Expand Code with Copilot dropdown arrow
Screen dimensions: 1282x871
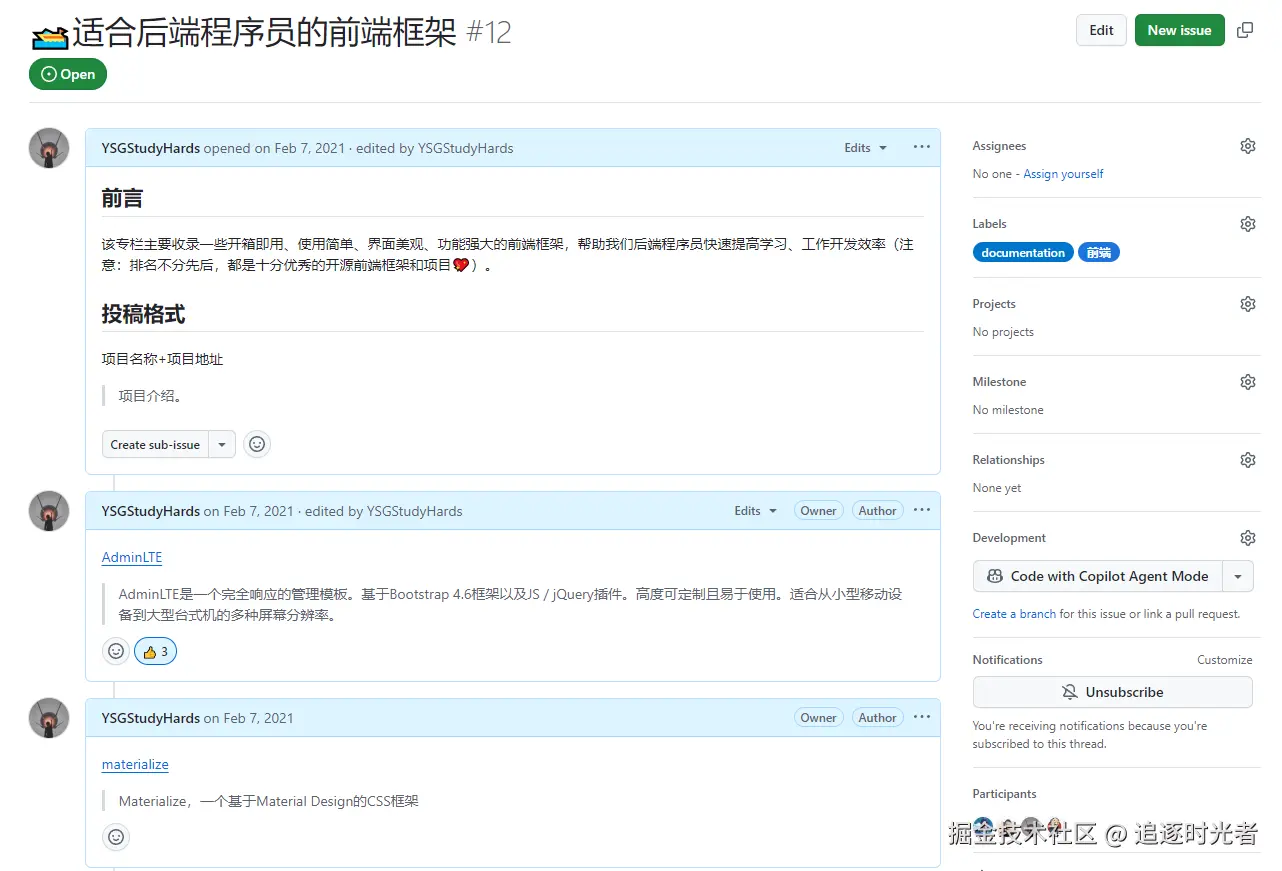[x=1238, y=576]
